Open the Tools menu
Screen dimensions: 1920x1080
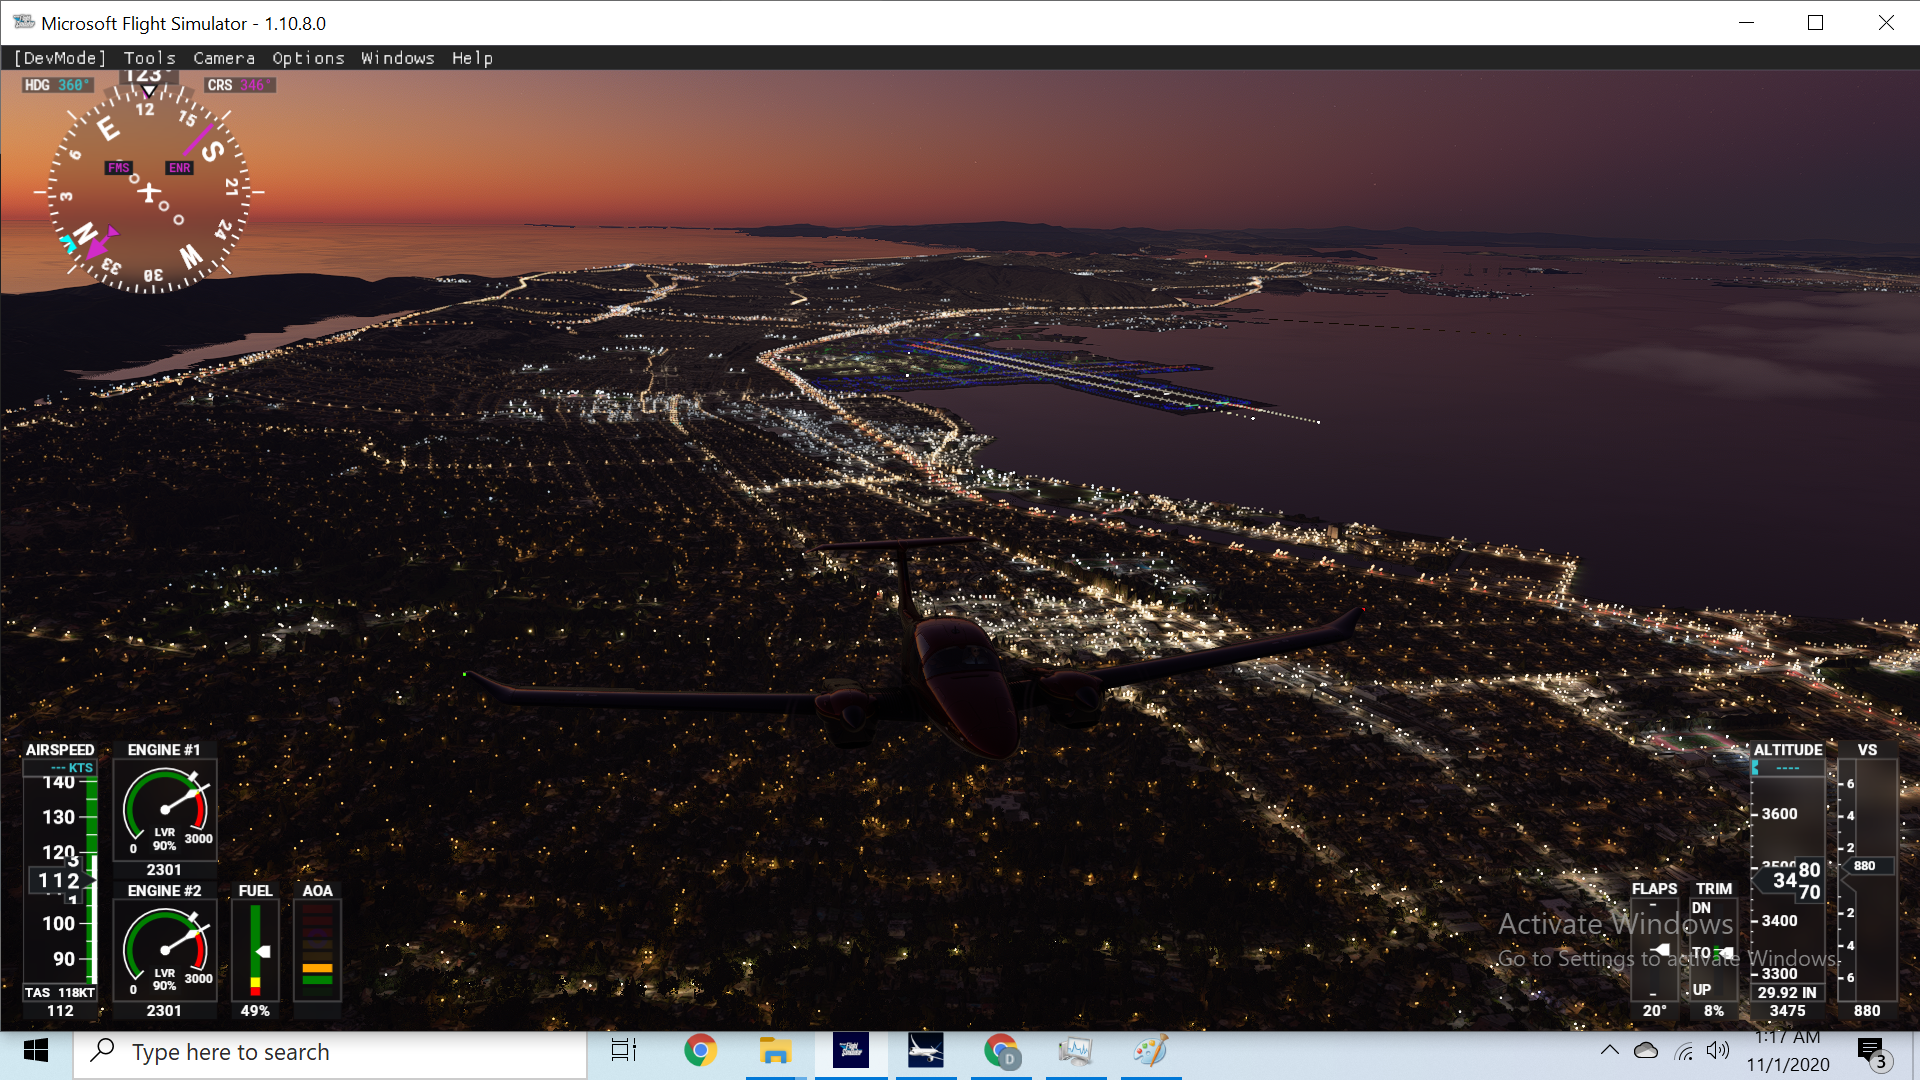point(150,58)
